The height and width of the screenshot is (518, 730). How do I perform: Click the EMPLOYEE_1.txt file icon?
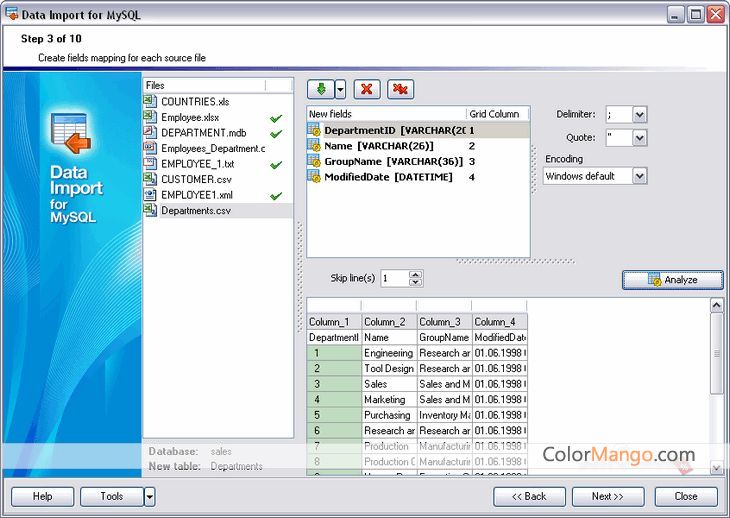[150, 163]
